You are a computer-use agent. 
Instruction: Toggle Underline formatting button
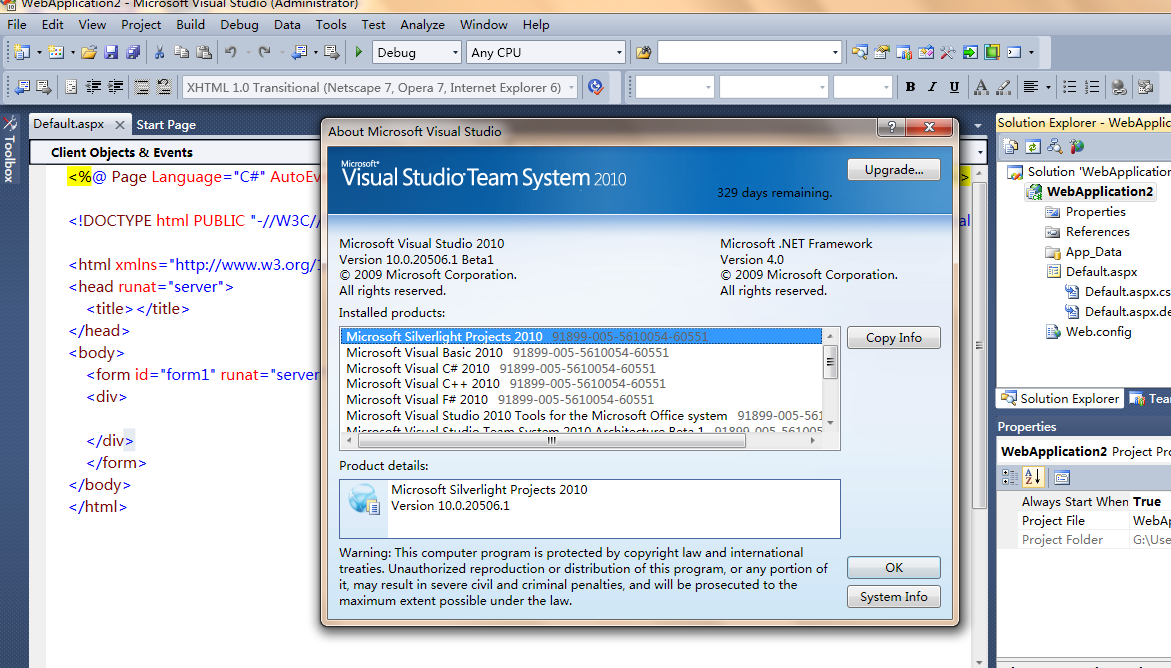pyautogui.click(x=954, y=87)
